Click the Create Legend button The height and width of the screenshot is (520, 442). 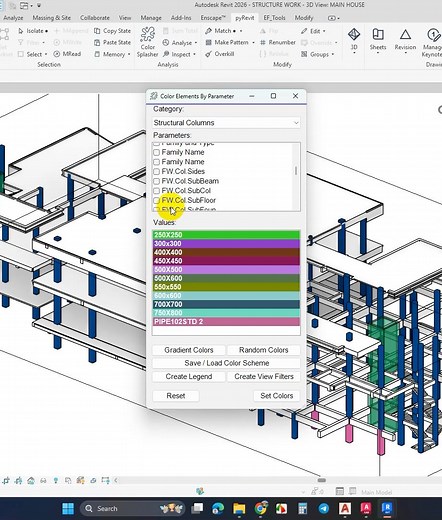(x=189, y=376)
